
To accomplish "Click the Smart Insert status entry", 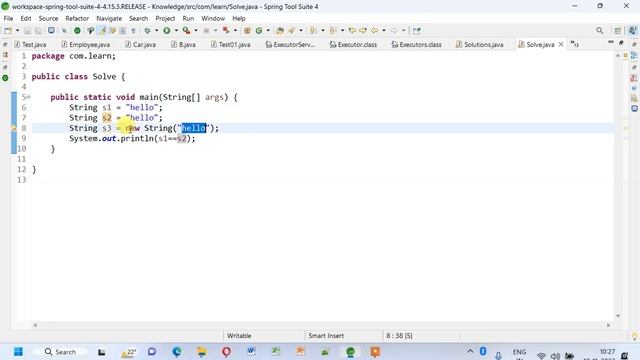I will 326,336.
